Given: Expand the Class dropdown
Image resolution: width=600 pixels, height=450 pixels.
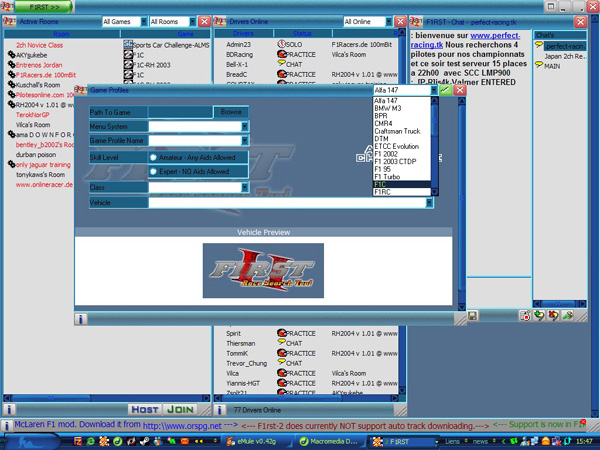Looking at the screenshot, I should 245,187.
